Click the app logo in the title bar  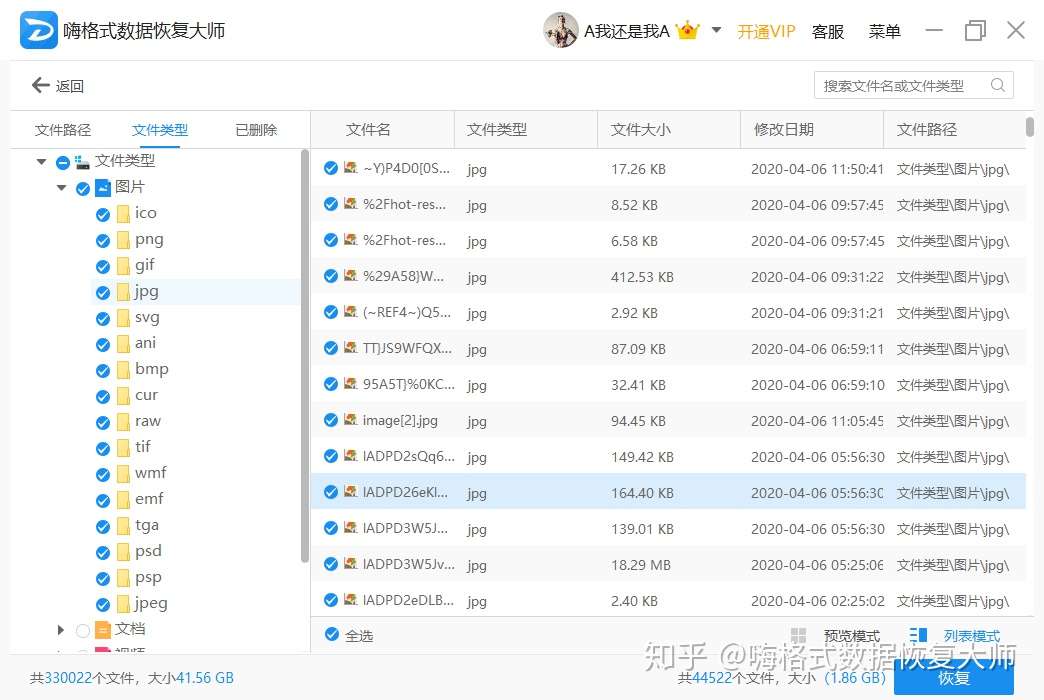[x=38, y=30]
